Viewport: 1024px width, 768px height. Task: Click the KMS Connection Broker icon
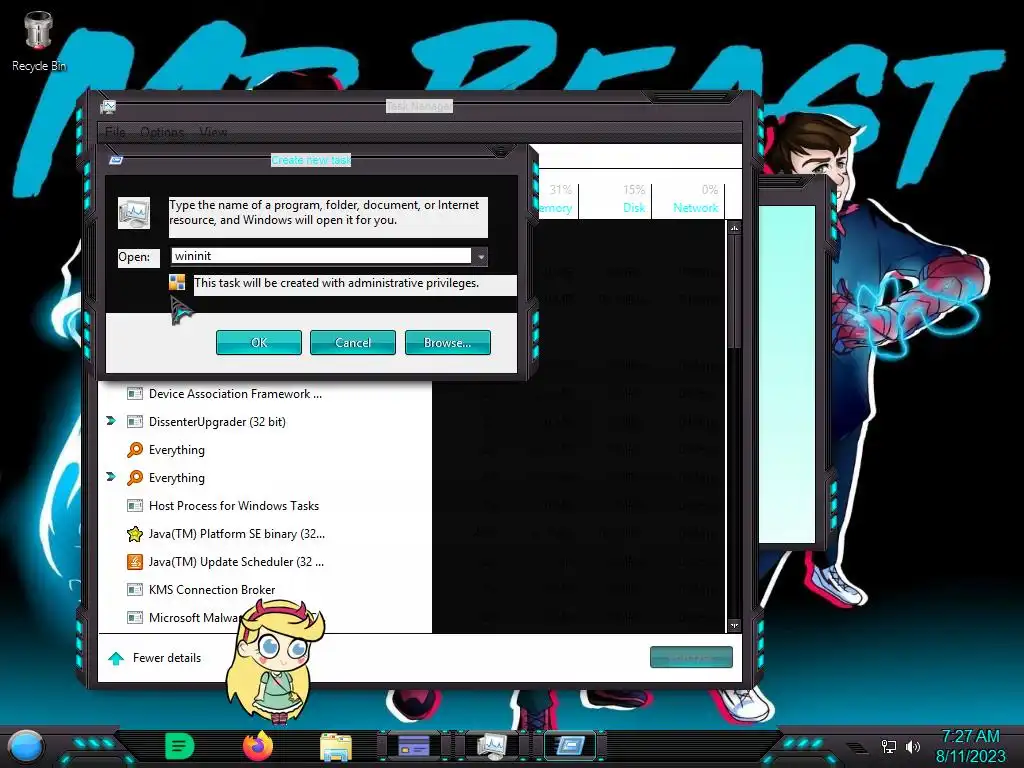(x=135, y=590)
